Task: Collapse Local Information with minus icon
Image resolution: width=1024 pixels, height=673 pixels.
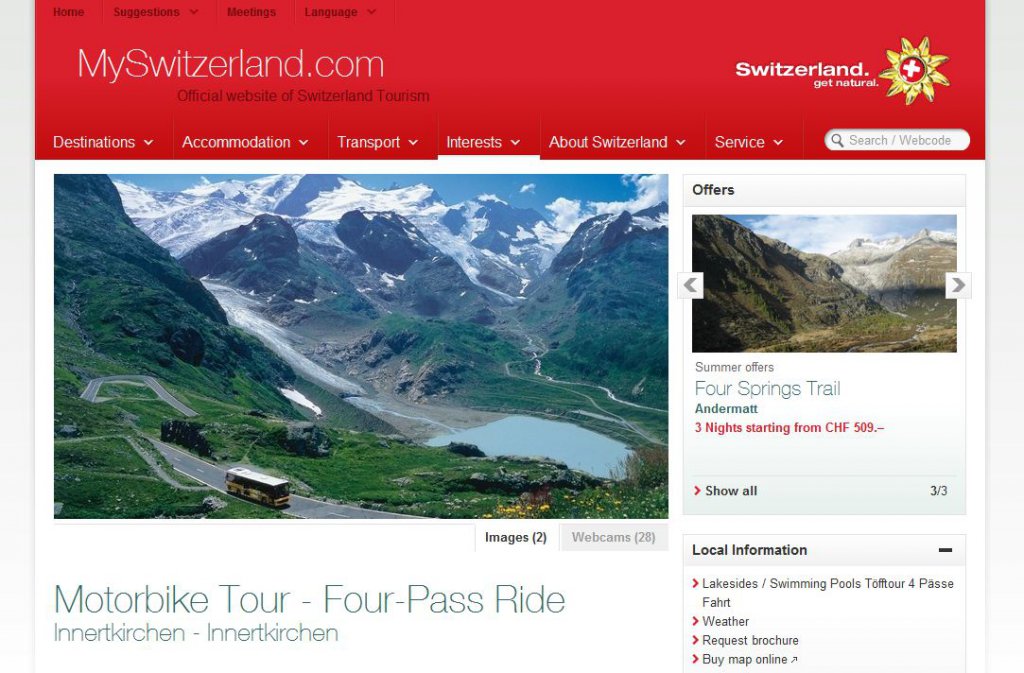Action: (x=945, y=550)
